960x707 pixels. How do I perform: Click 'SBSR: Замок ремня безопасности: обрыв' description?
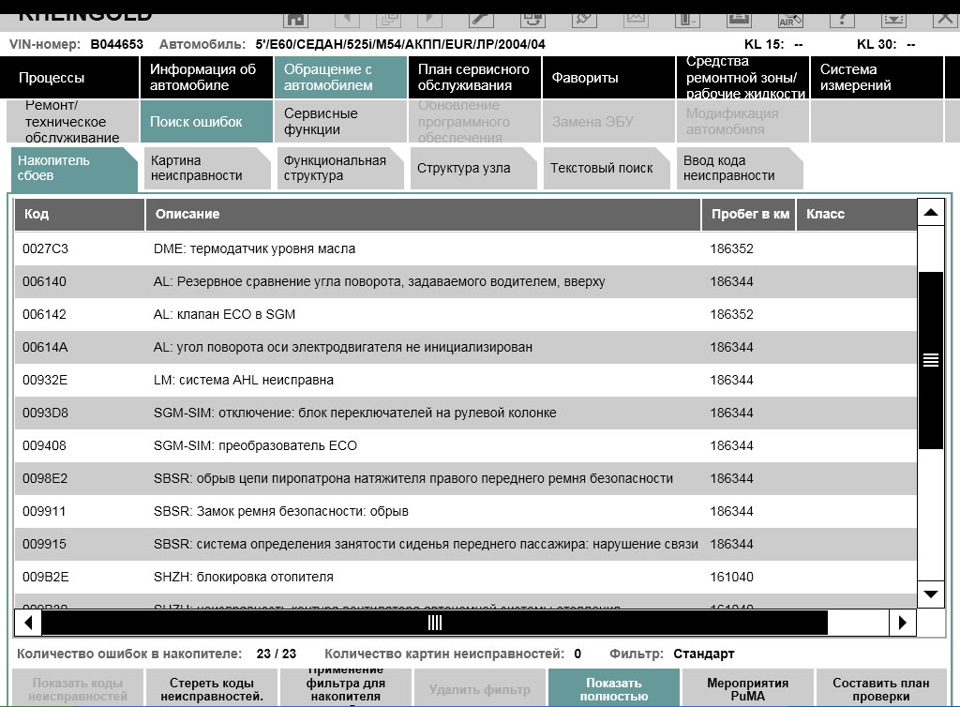[281, 511]
